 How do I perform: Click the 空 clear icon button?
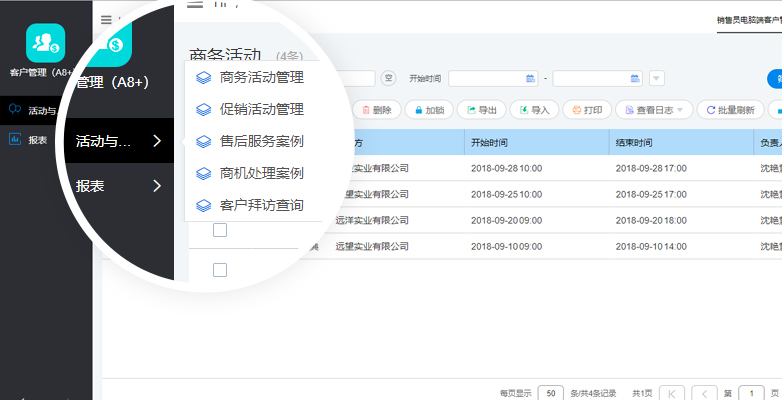pos(390,78)
